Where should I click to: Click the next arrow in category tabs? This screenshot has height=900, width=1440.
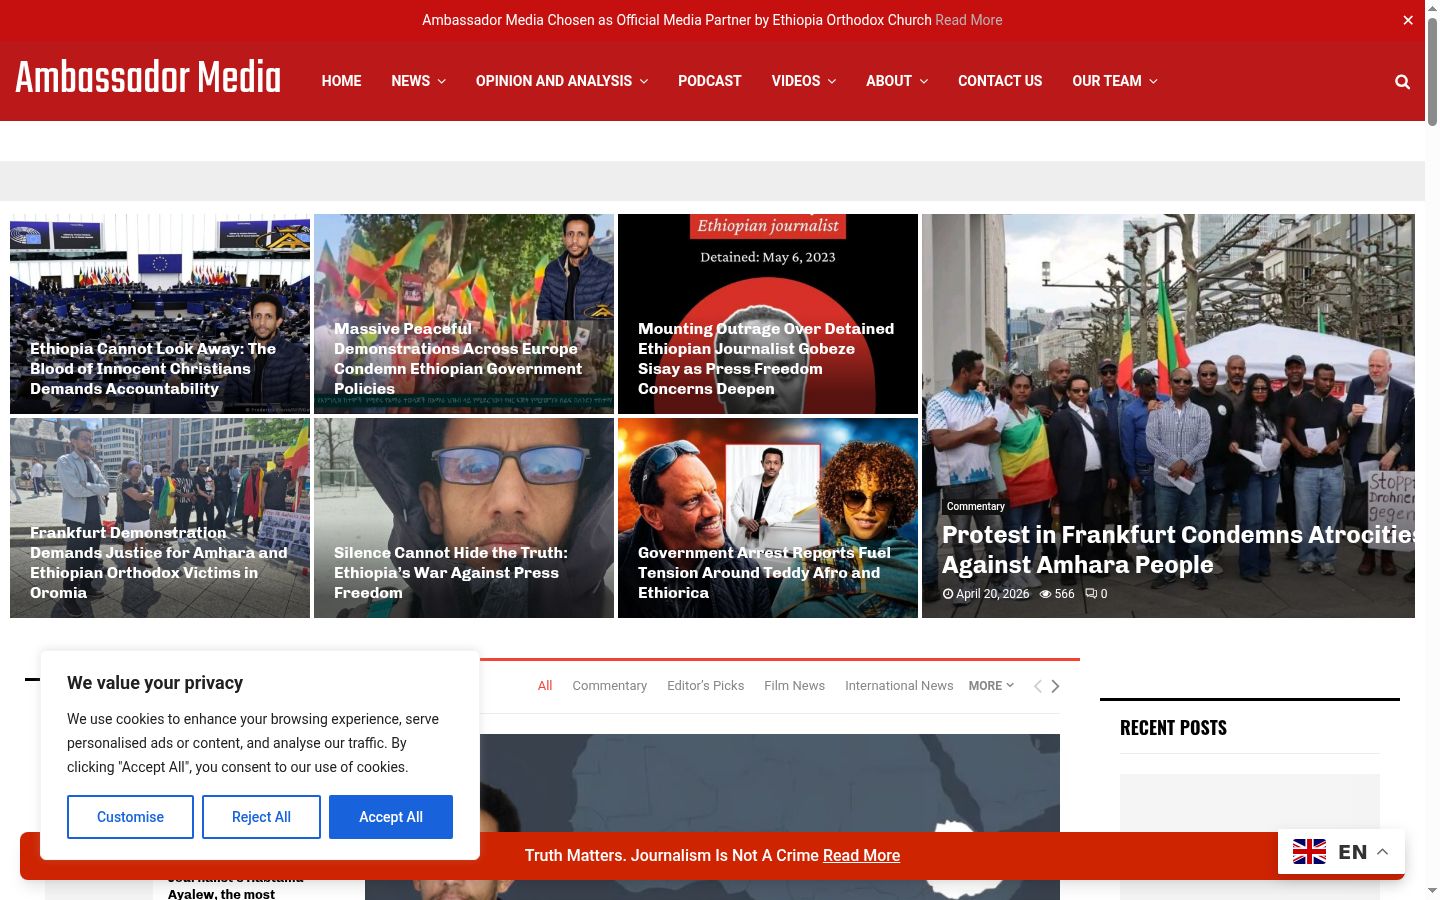pos(1055,686)
